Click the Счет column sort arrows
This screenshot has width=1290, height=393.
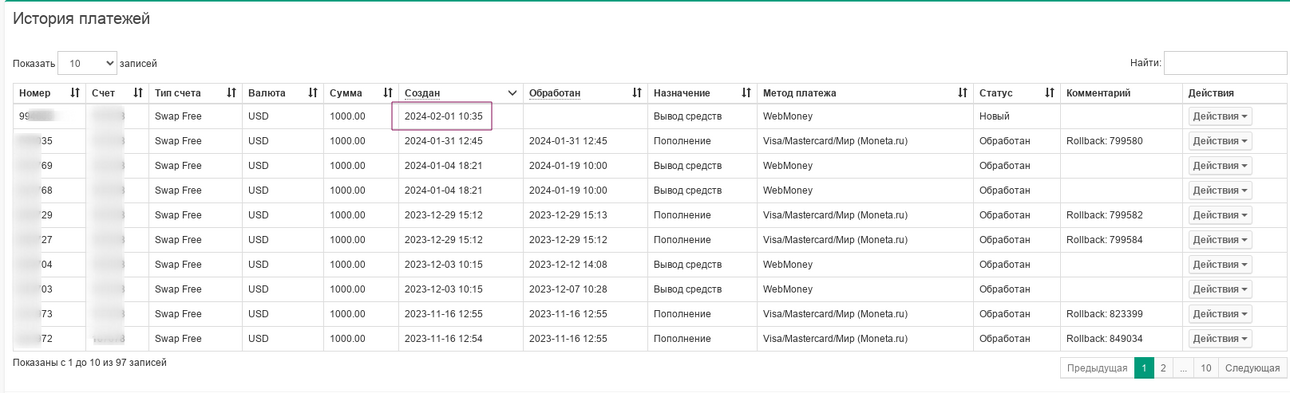click(x=138, y=93)
